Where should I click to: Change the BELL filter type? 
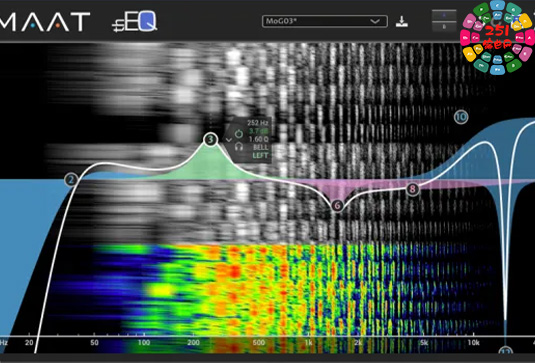261,147
